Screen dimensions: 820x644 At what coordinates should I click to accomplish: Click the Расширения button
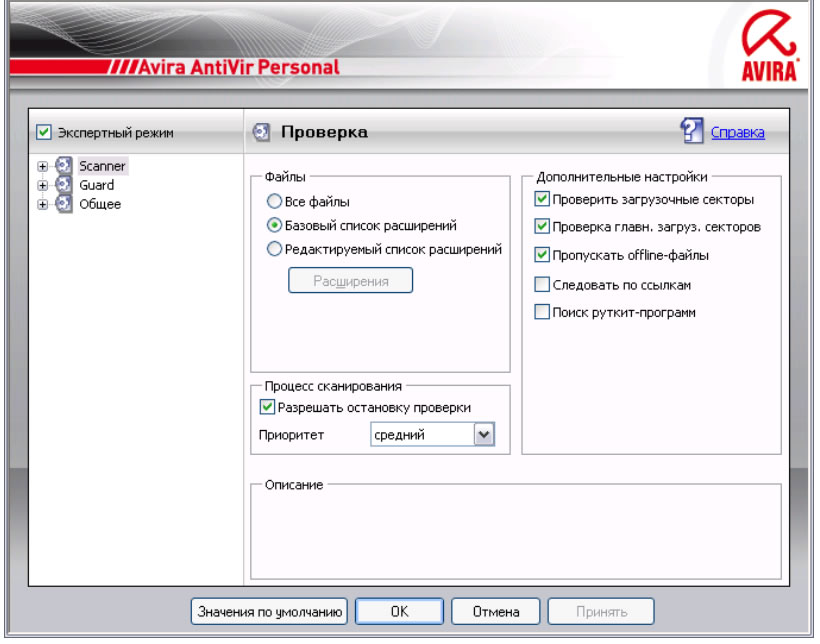[x=350, y=281]
